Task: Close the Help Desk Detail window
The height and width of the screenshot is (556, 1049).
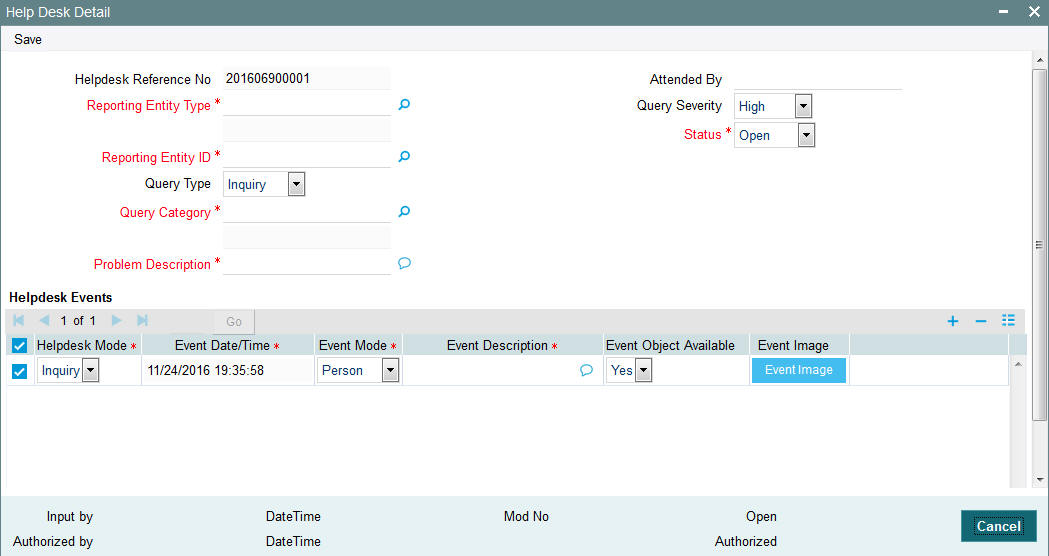Action: (1034, 12)
